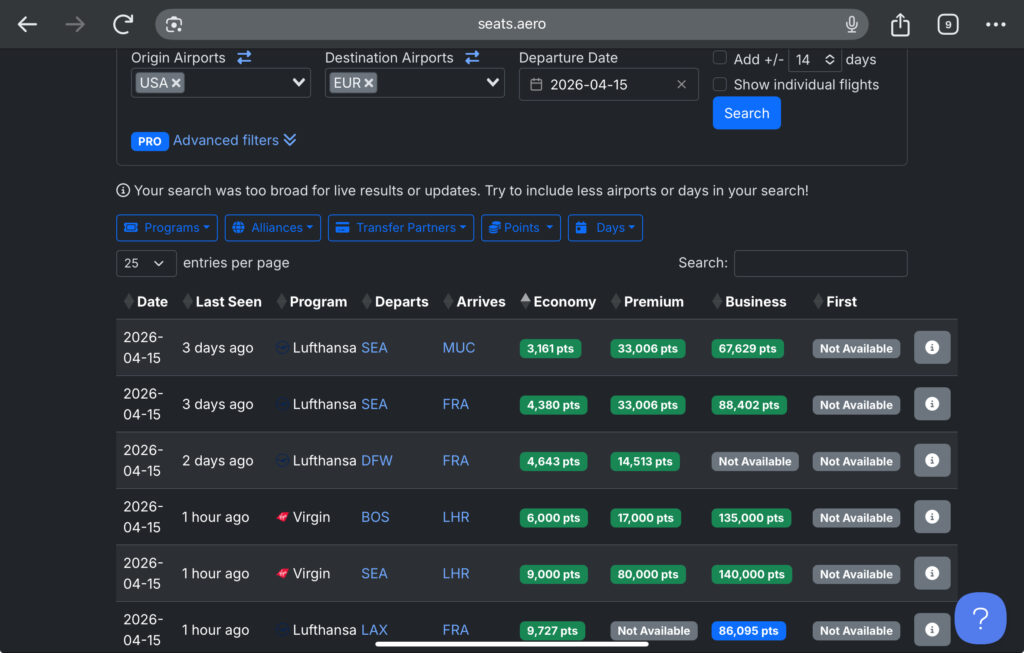Viewport: 1024px width, 653px height.
Task: Click into the table Search text field
Action: click(820, 263)
